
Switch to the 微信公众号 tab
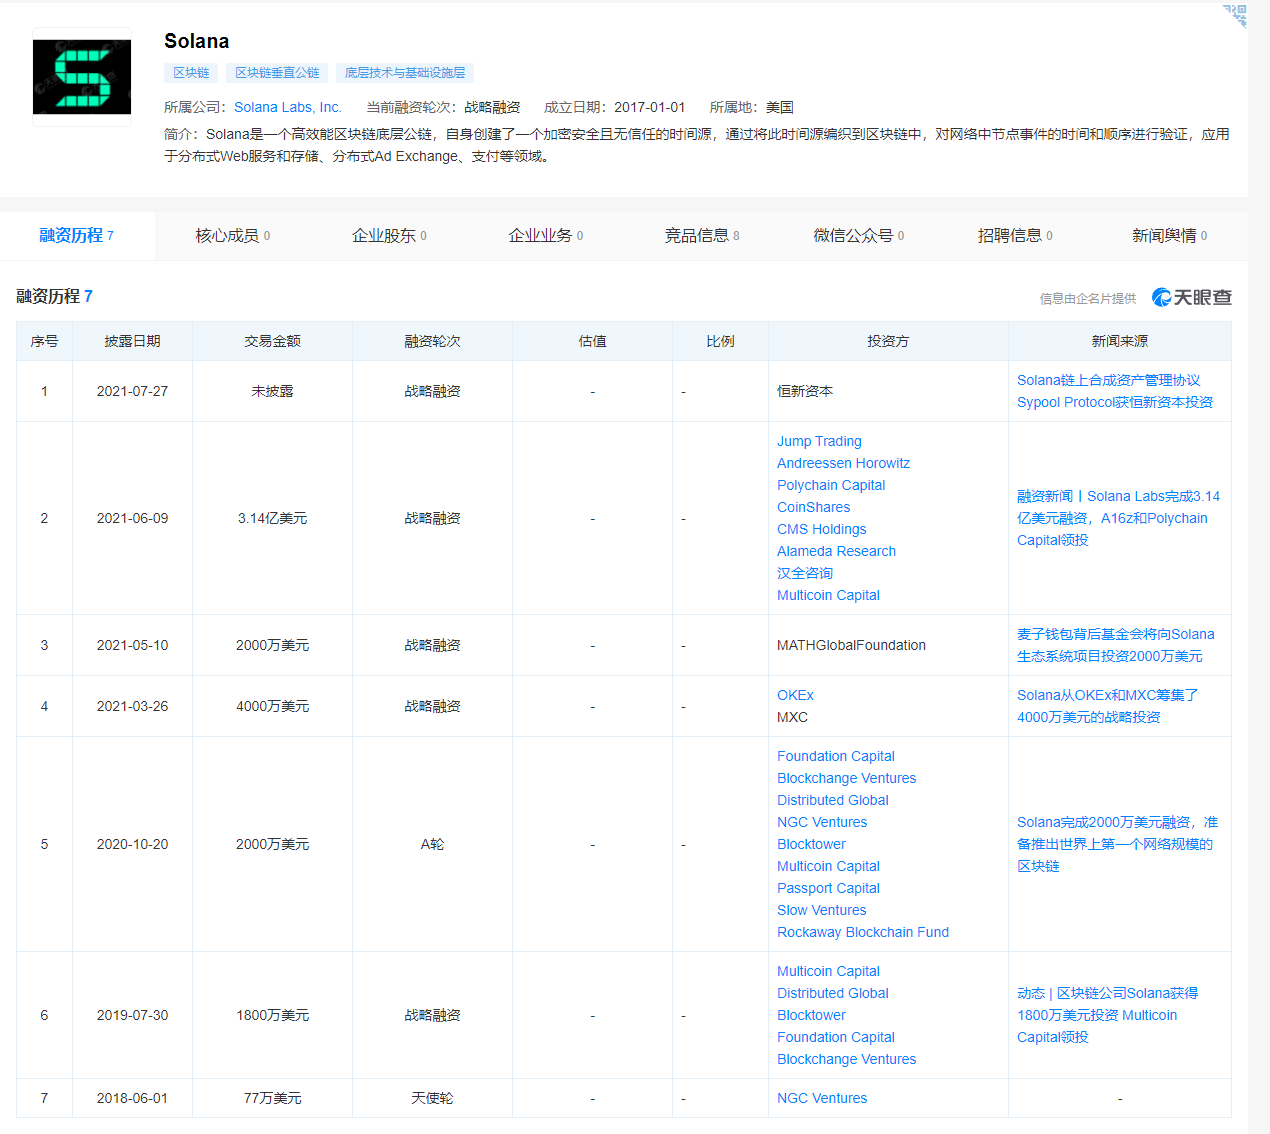(x=858, y=236)
